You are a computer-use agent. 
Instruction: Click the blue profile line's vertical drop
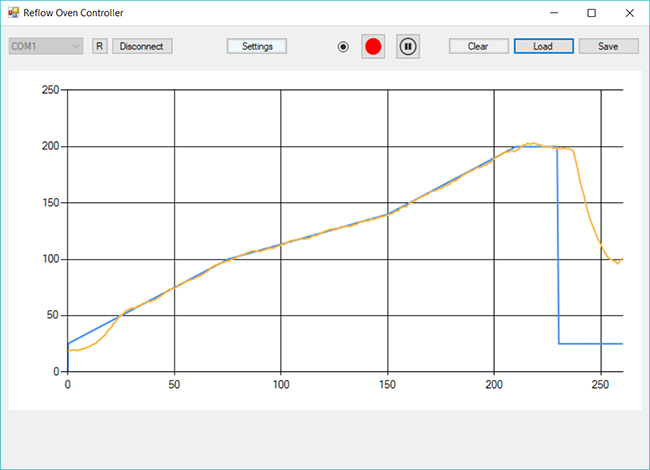coord(558,250)
